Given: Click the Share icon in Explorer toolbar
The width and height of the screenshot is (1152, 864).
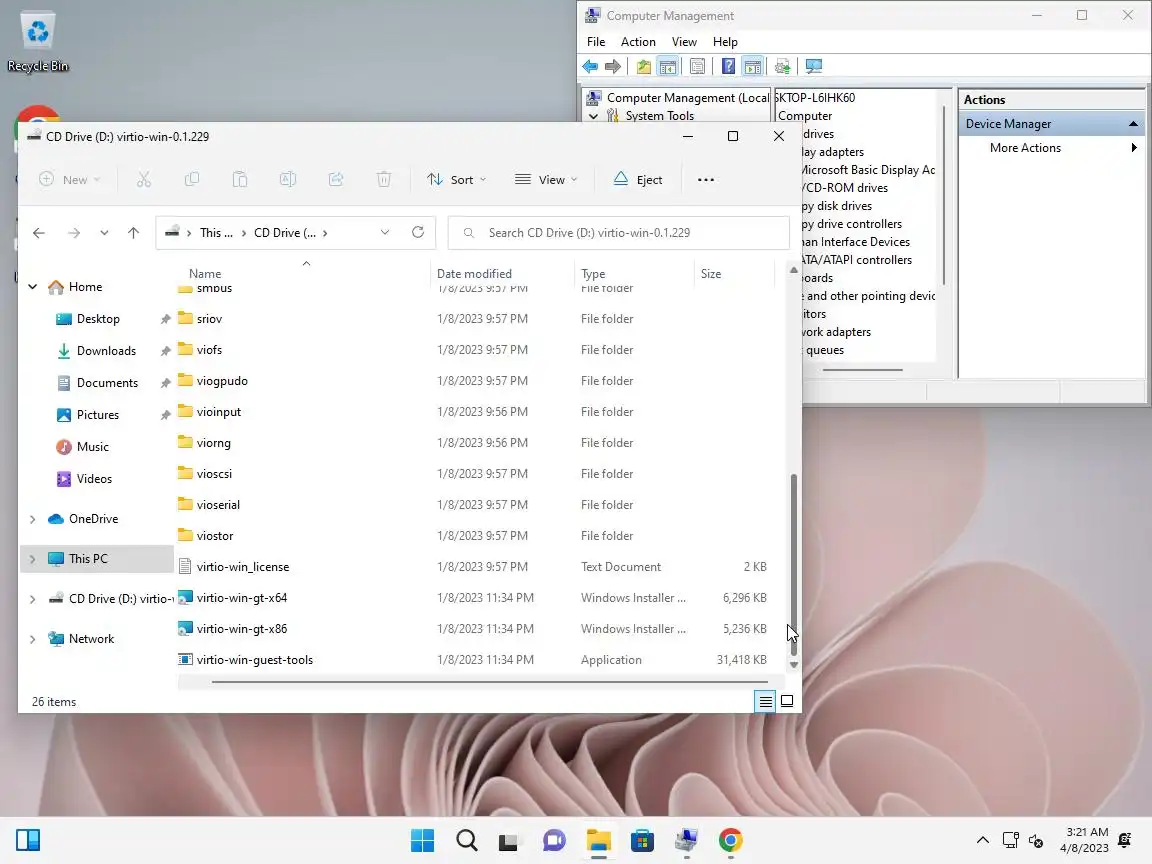Looking at the screenshot, I should click(x=336, y=179).
